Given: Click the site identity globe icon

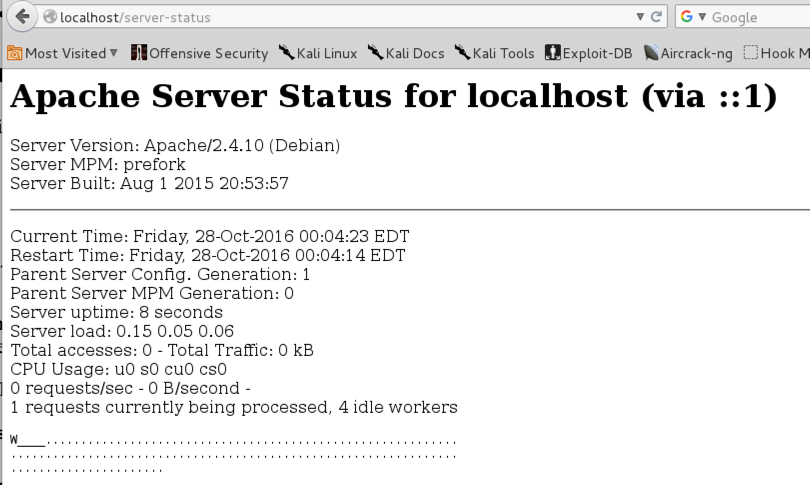Looking at the screenshot, I should pos(50,17).
